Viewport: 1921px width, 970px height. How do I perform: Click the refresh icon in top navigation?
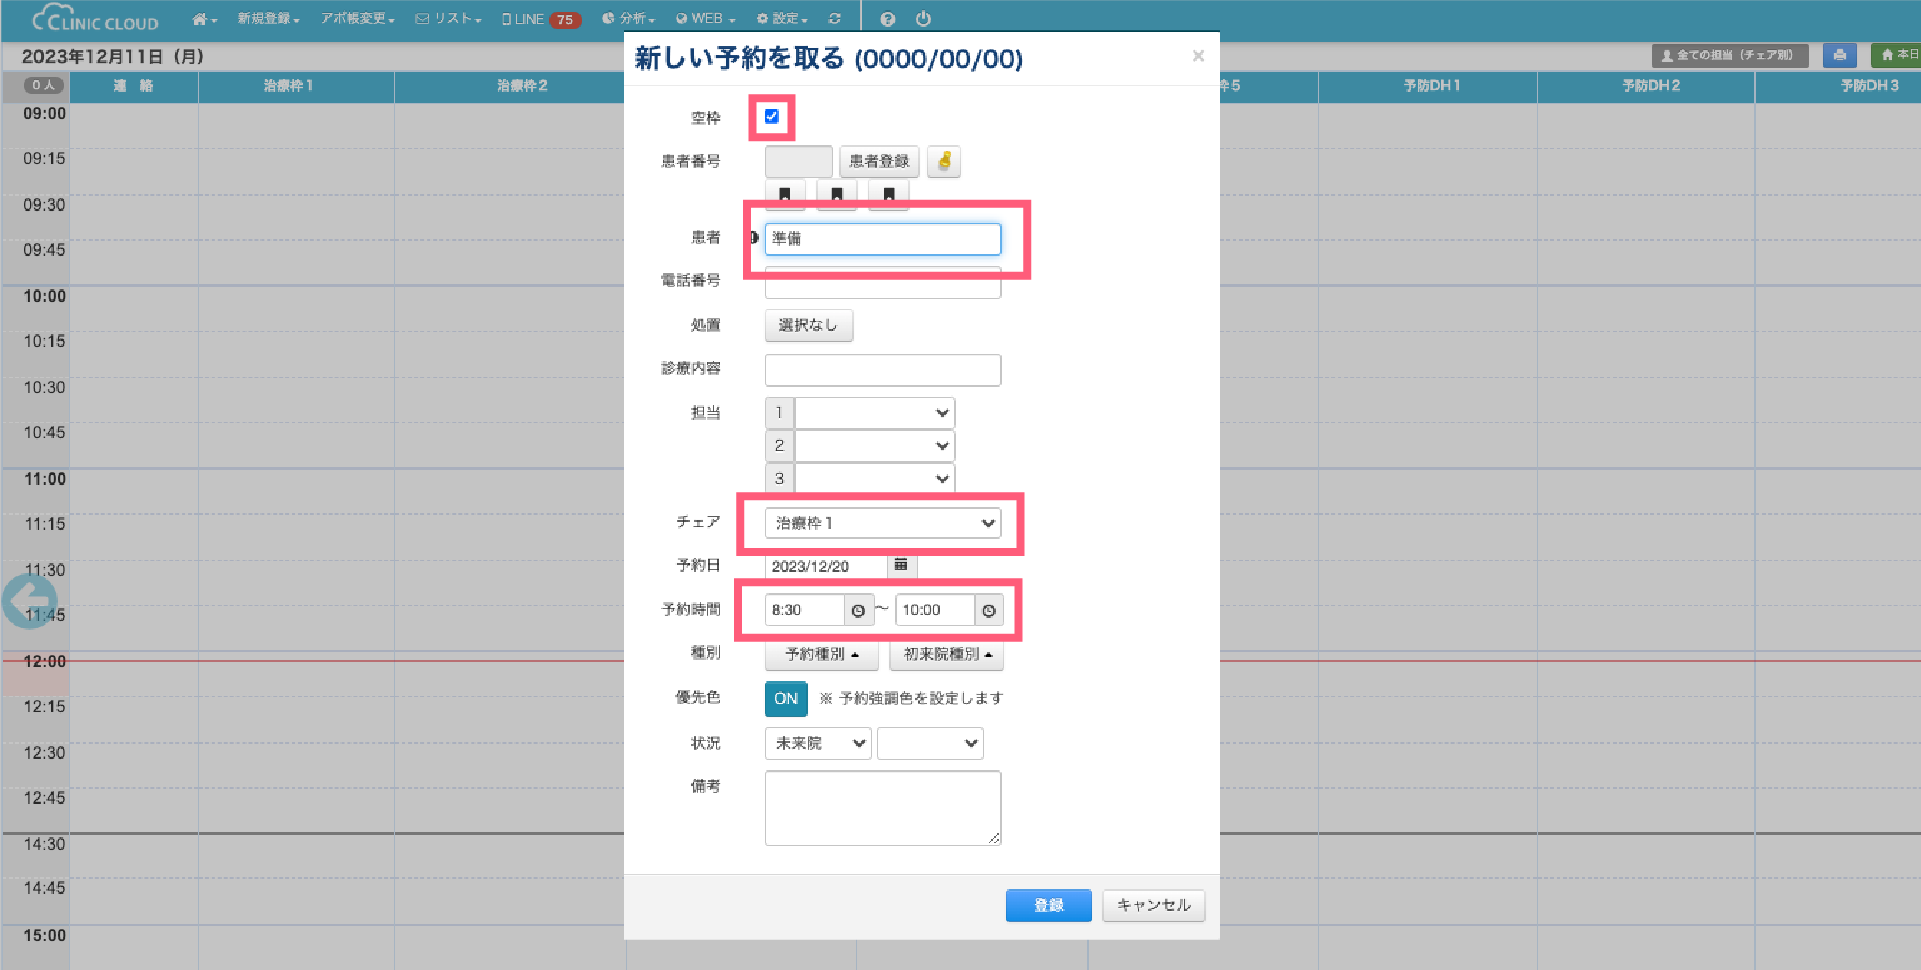tap(835, 19)
